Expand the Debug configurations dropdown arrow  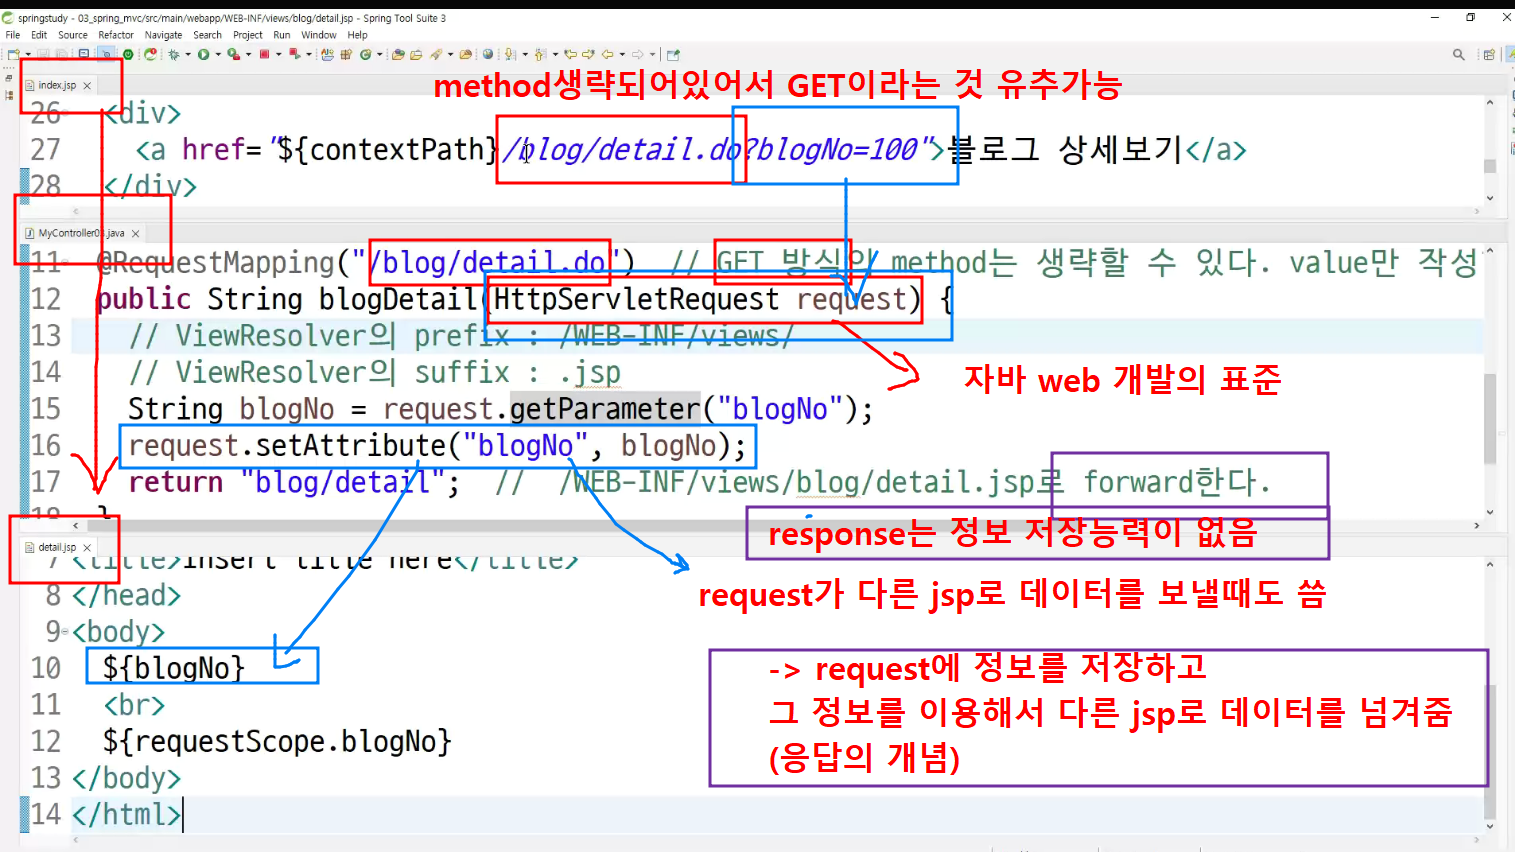click(x=188, y=54)
